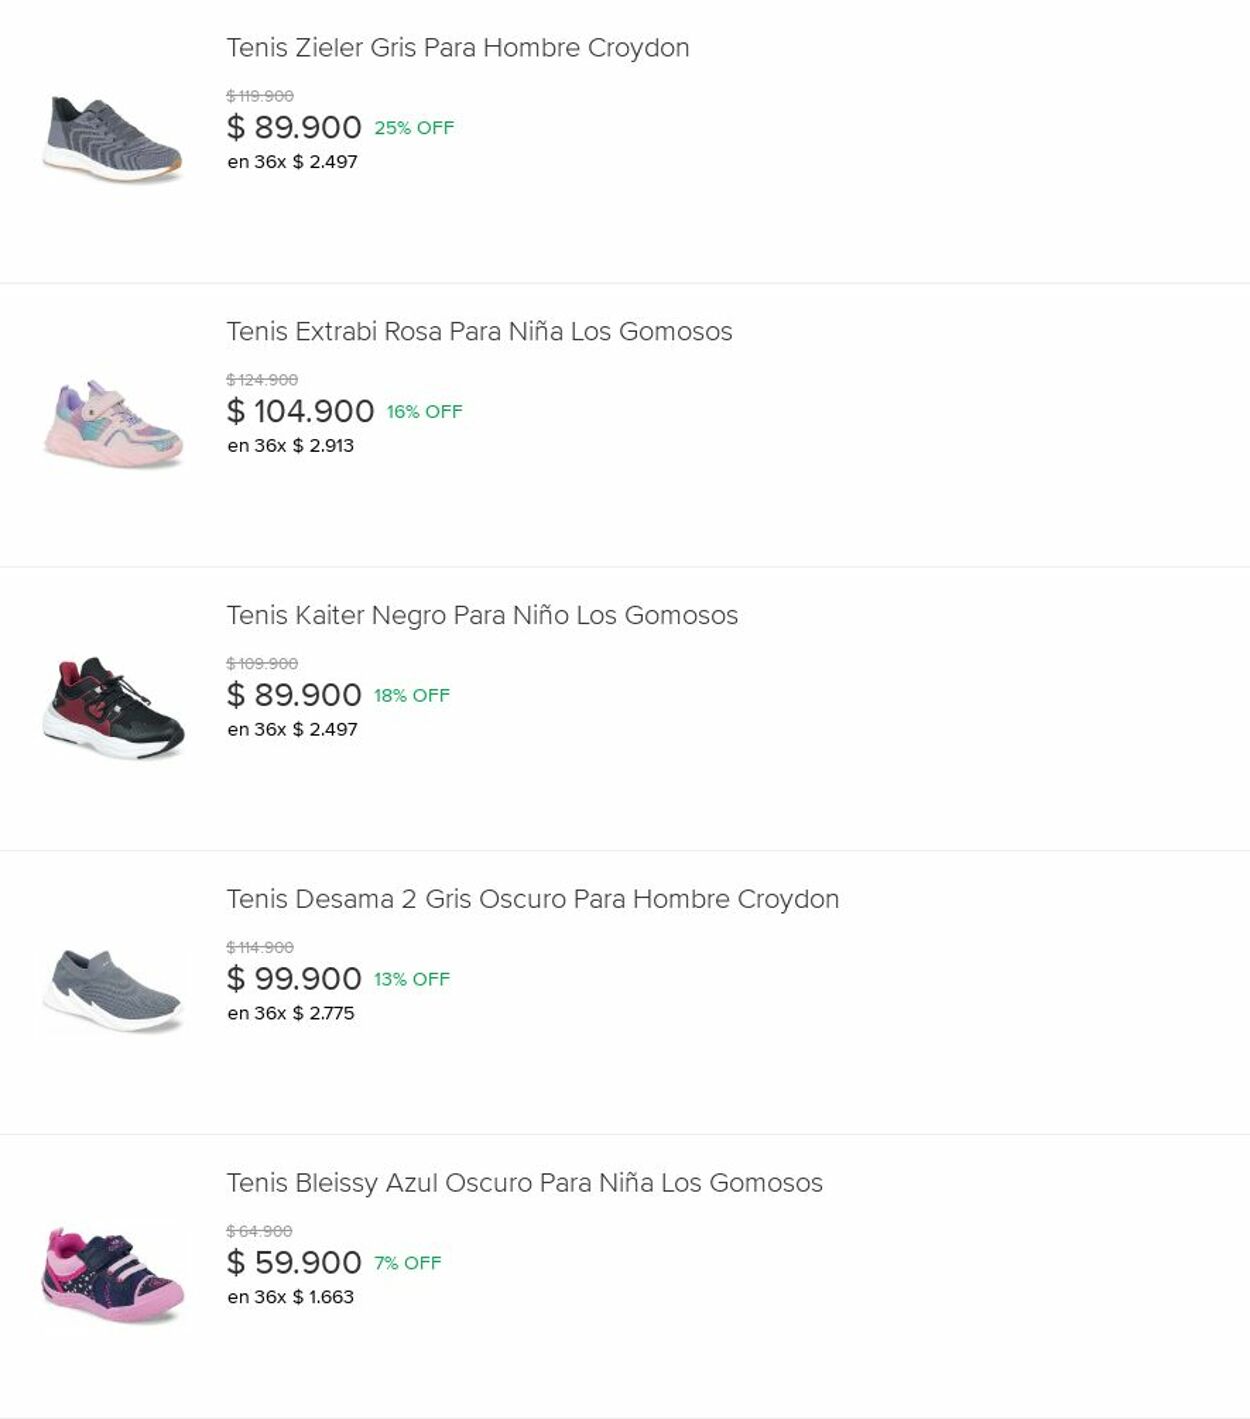
Task: Click the 13% OFF discount label
Action: click(x=412, y=979)
